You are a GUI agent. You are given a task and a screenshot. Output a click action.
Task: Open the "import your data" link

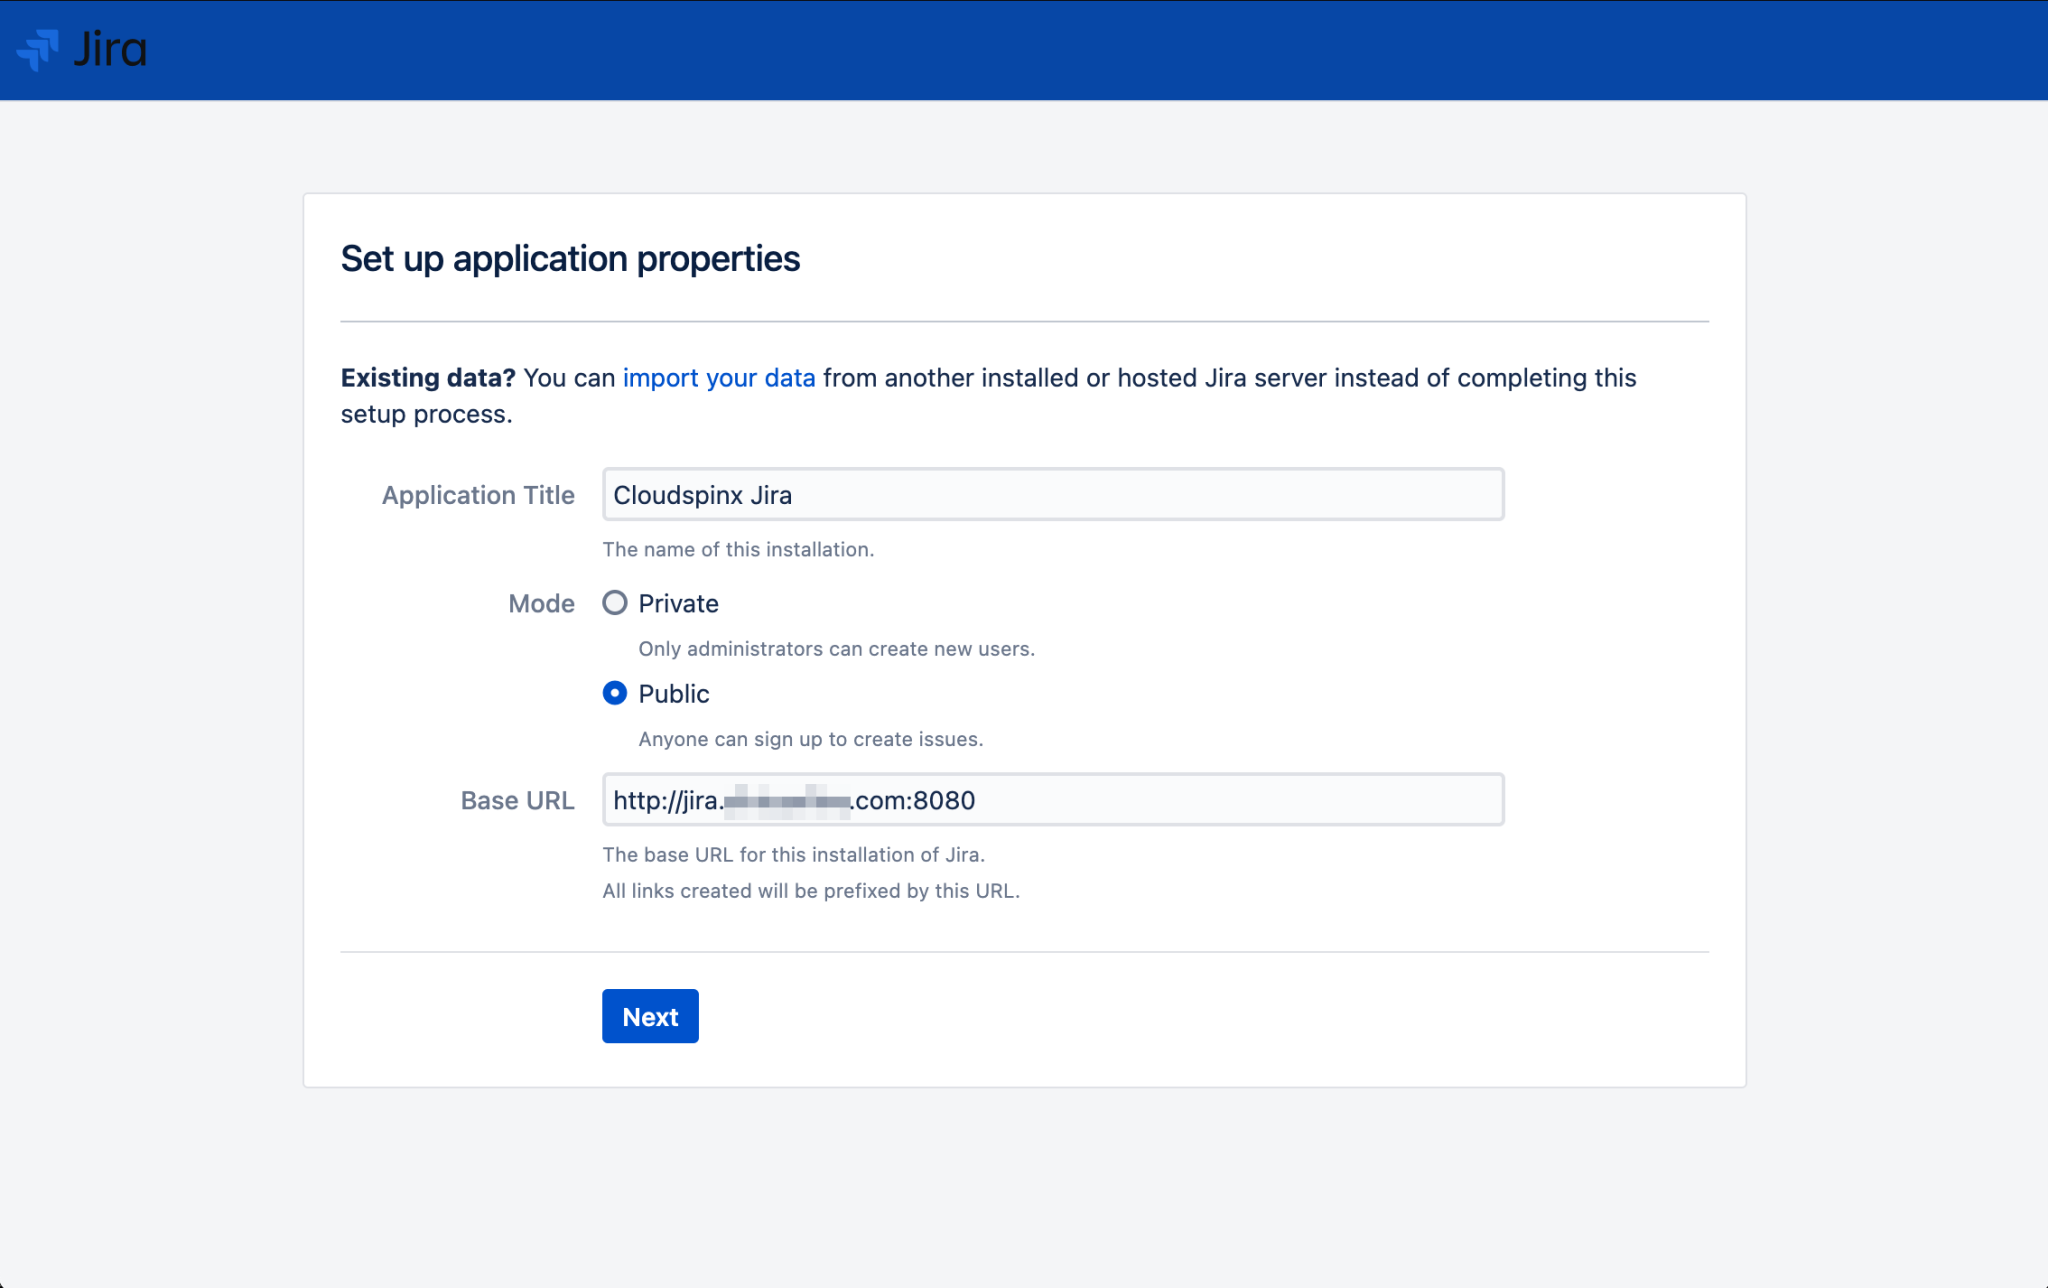click(x=719, y=378)
